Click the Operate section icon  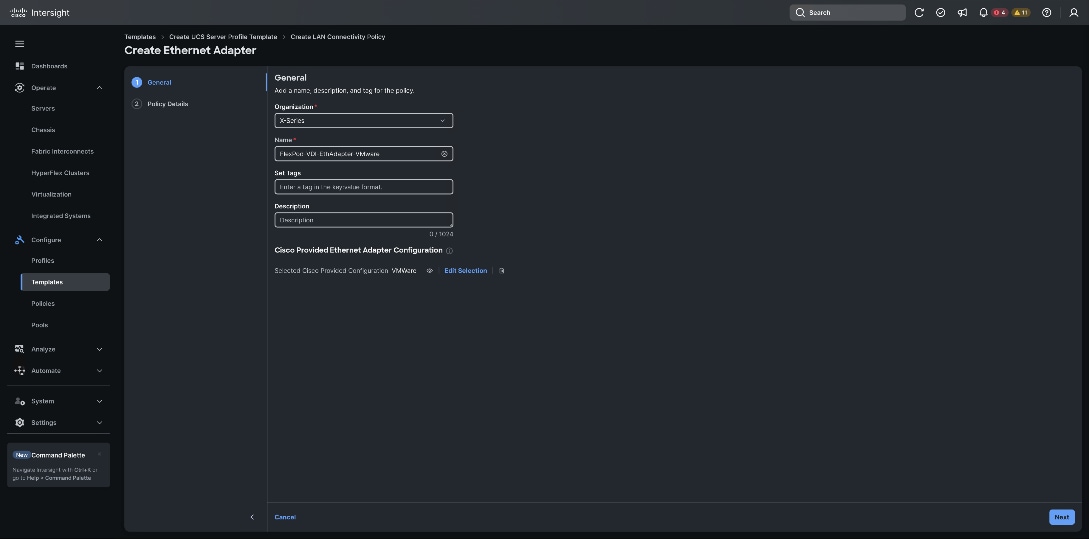click(19, 88)
